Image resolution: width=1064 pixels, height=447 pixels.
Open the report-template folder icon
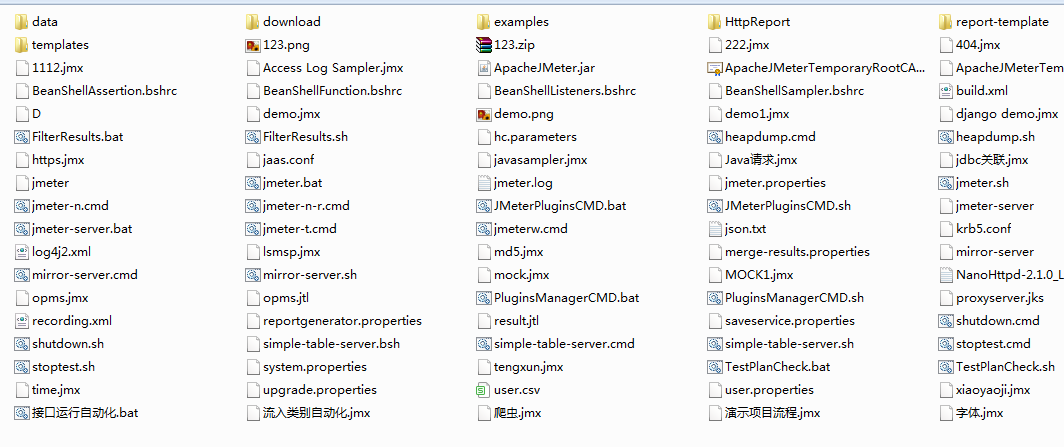[x=945, y=22]
